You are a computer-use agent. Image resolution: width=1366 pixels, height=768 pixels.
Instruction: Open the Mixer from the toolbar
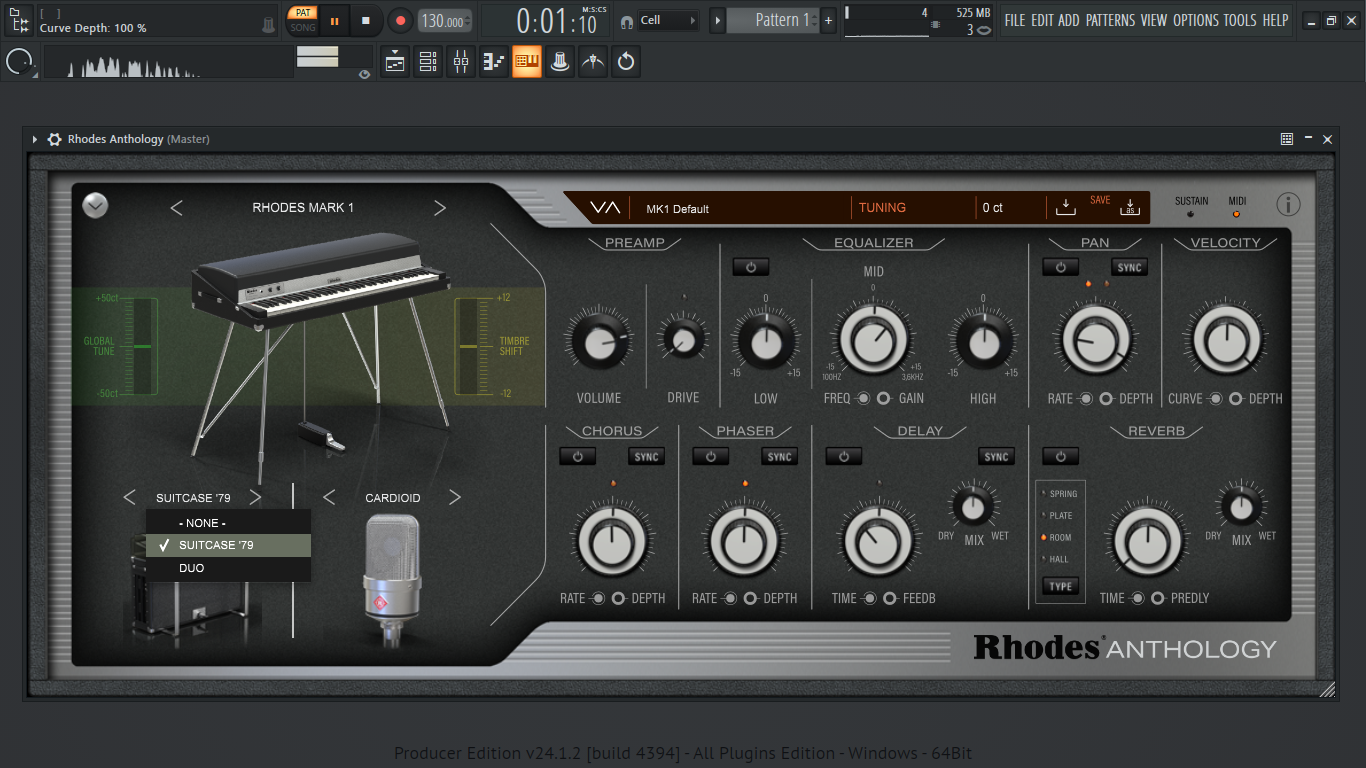coord(461,62)
